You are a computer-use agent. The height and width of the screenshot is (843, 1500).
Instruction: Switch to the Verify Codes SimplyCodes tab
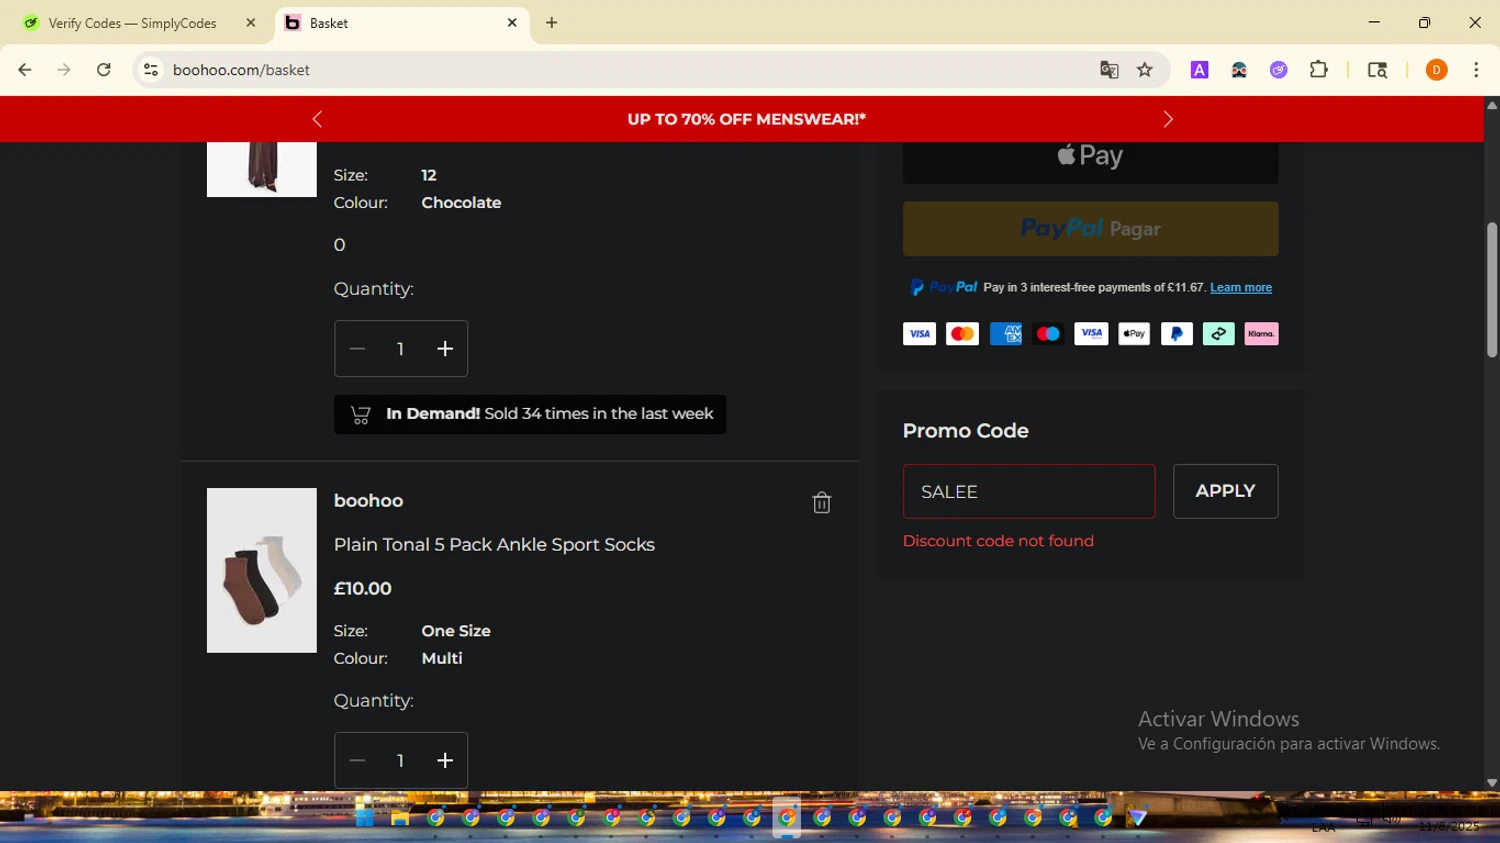click(132, 23)
